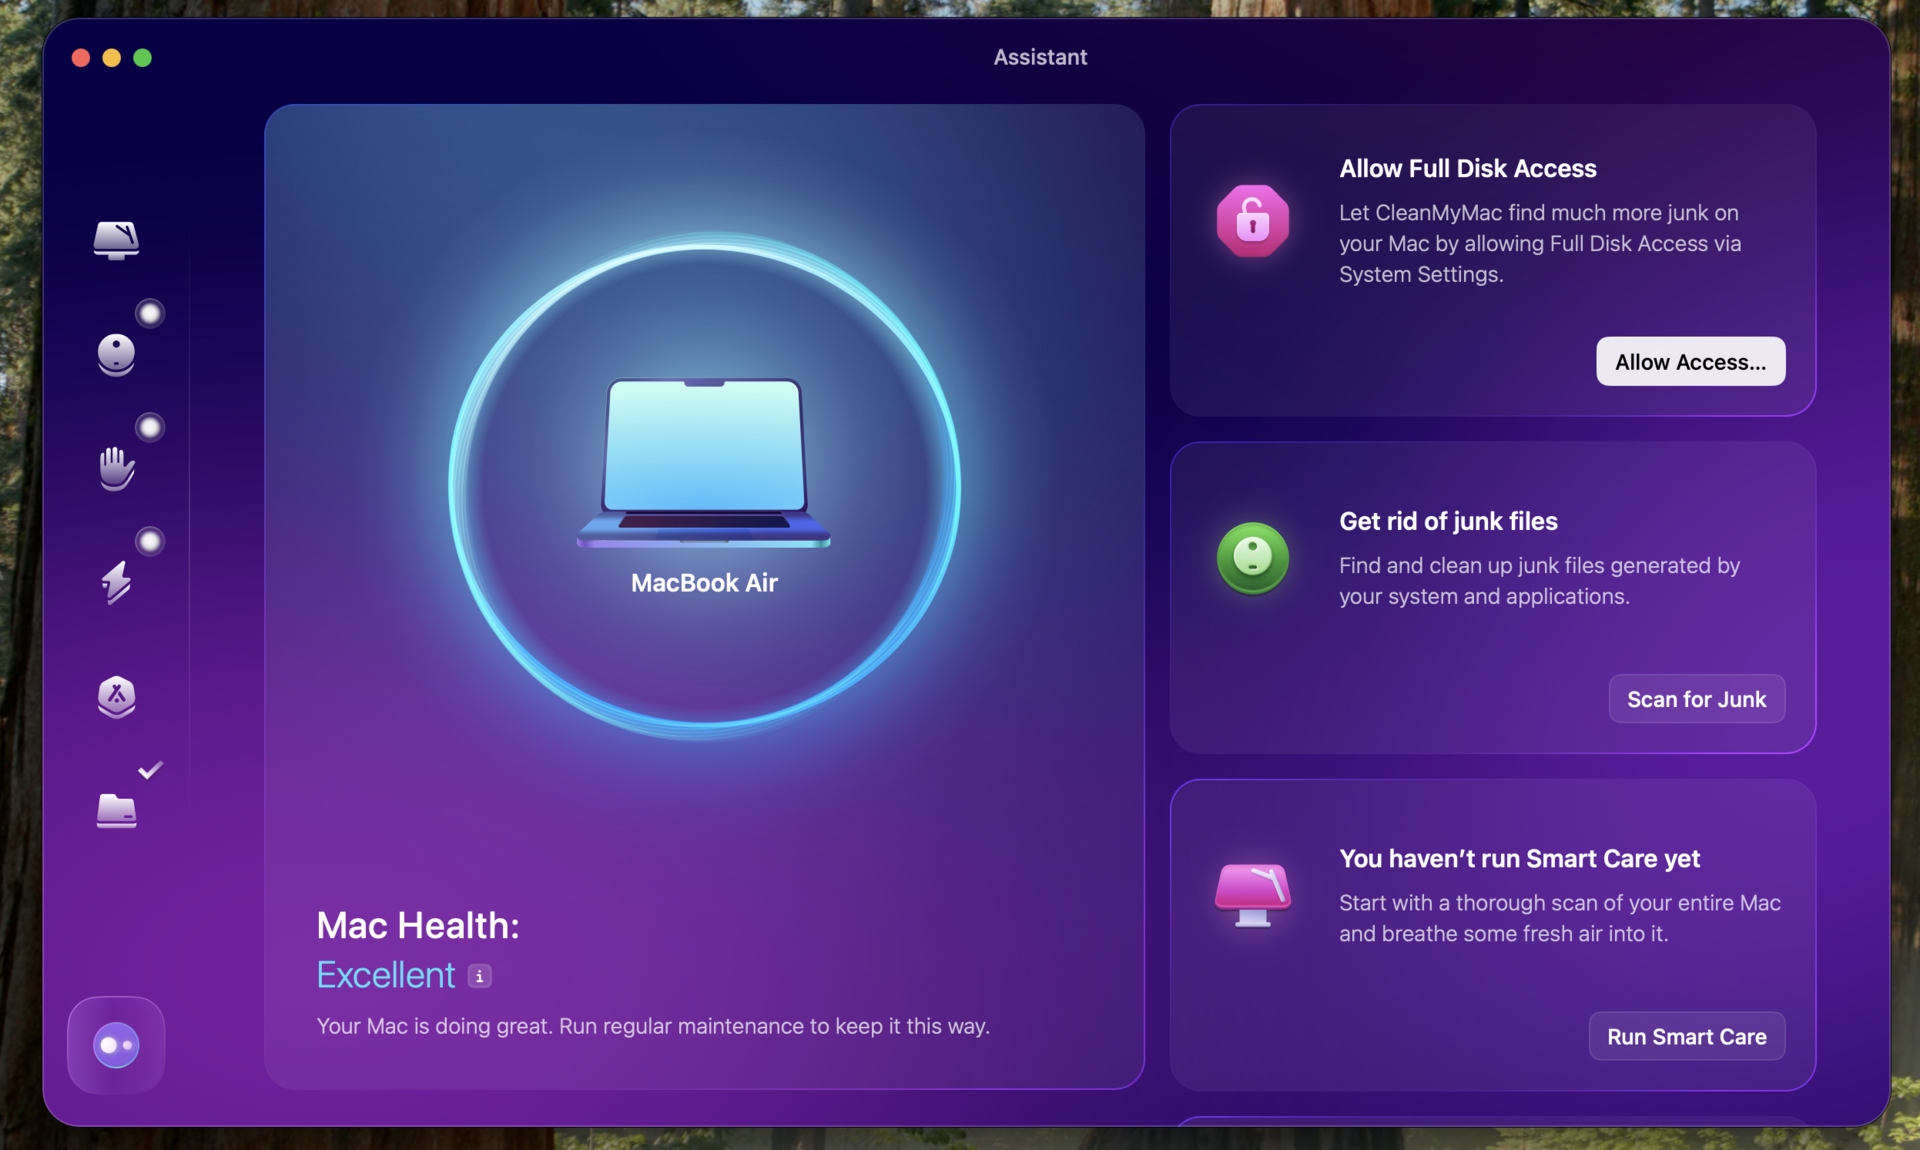
Task: Open the Applications module in sidebar
Action: tap(116, 697)
